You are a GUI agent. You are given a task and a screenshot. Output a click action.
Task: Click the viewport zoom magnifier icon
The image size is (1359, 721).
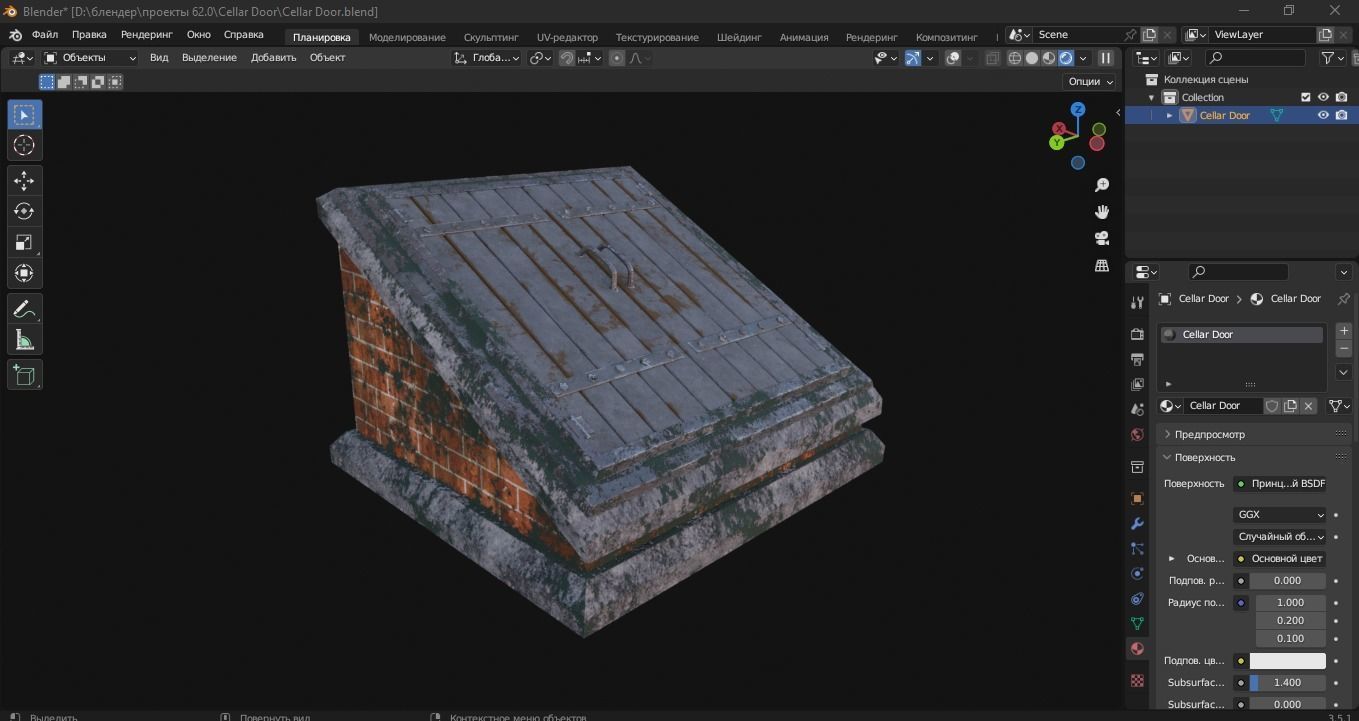[1102, 185]
